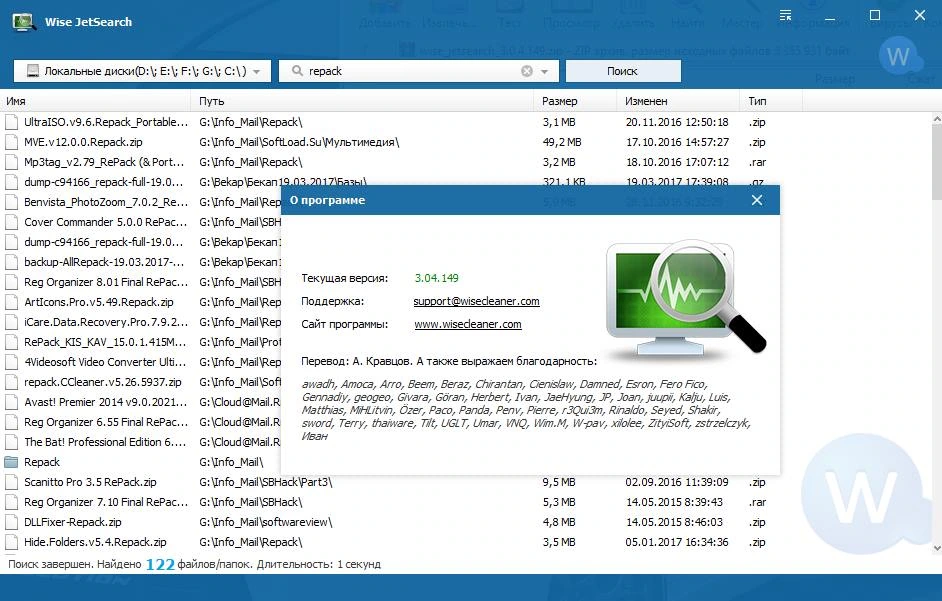This screenshot has width=942, height=601.
Task: Select the Mp3tag_v2.79_RePack file name
Action: tap(104, 162)
